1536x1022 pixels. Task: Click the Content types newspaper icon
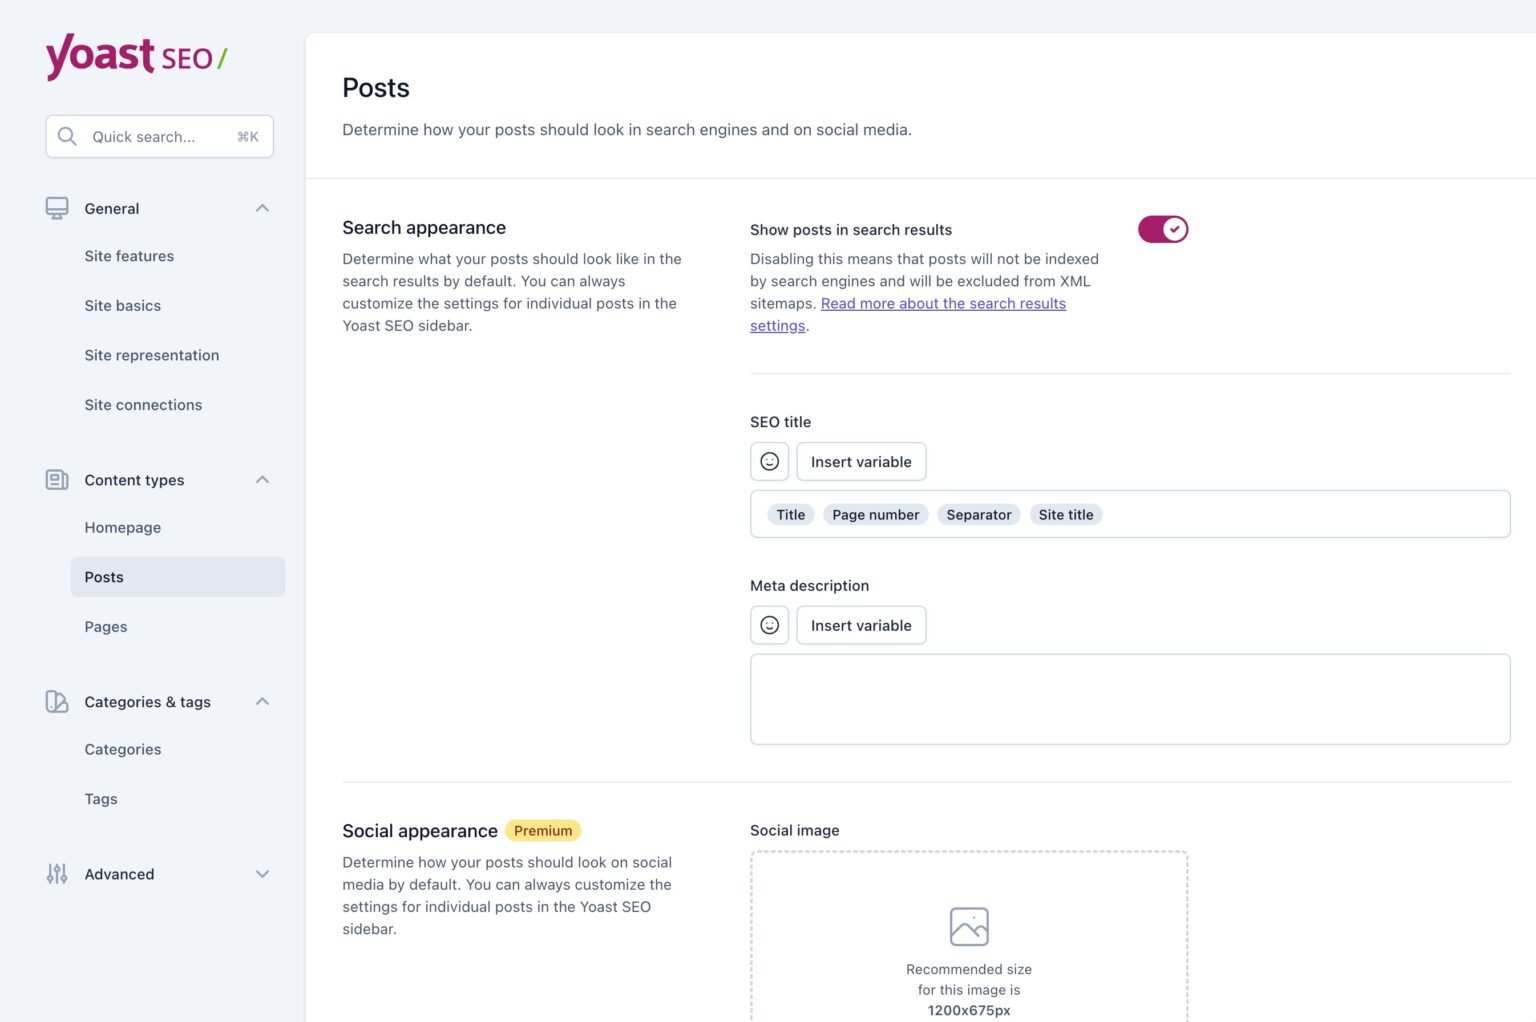(x=57, y=480)
